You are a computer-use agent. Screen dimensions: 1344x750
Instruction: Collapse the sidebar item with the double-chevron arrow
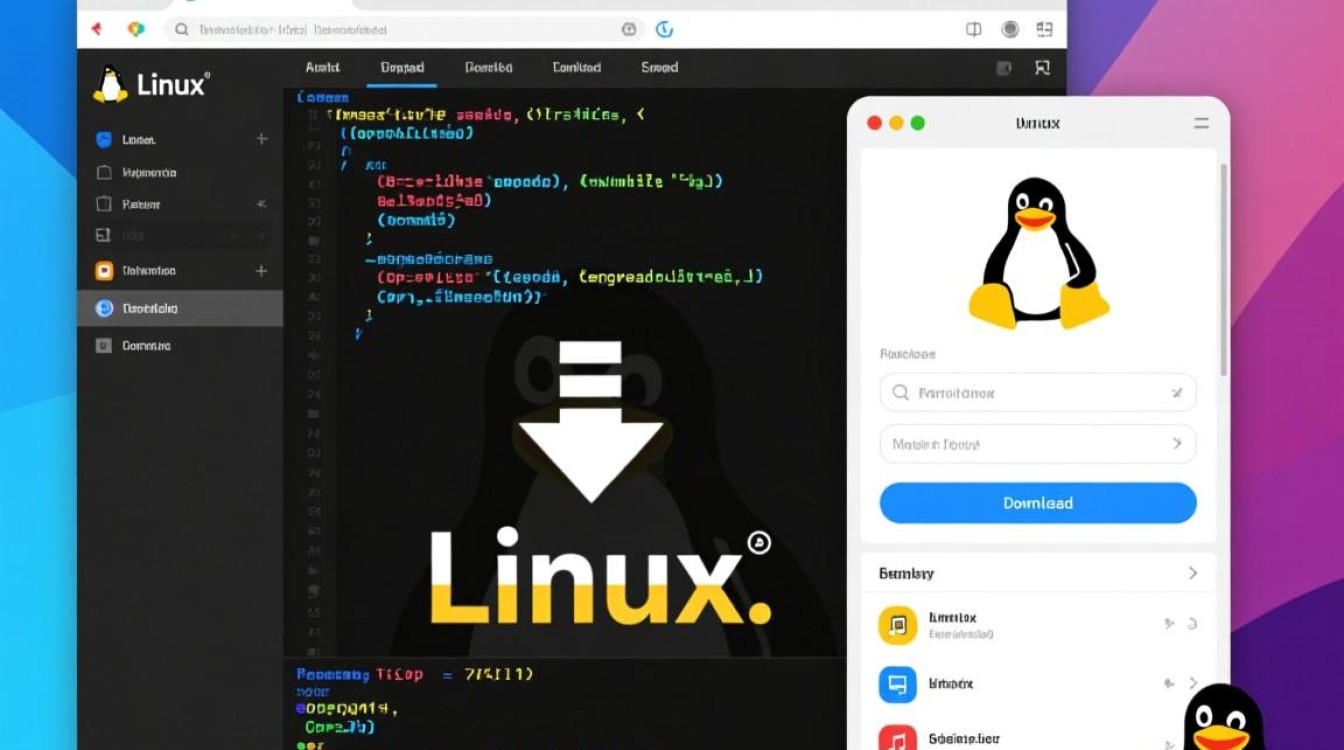pos(260,204)
